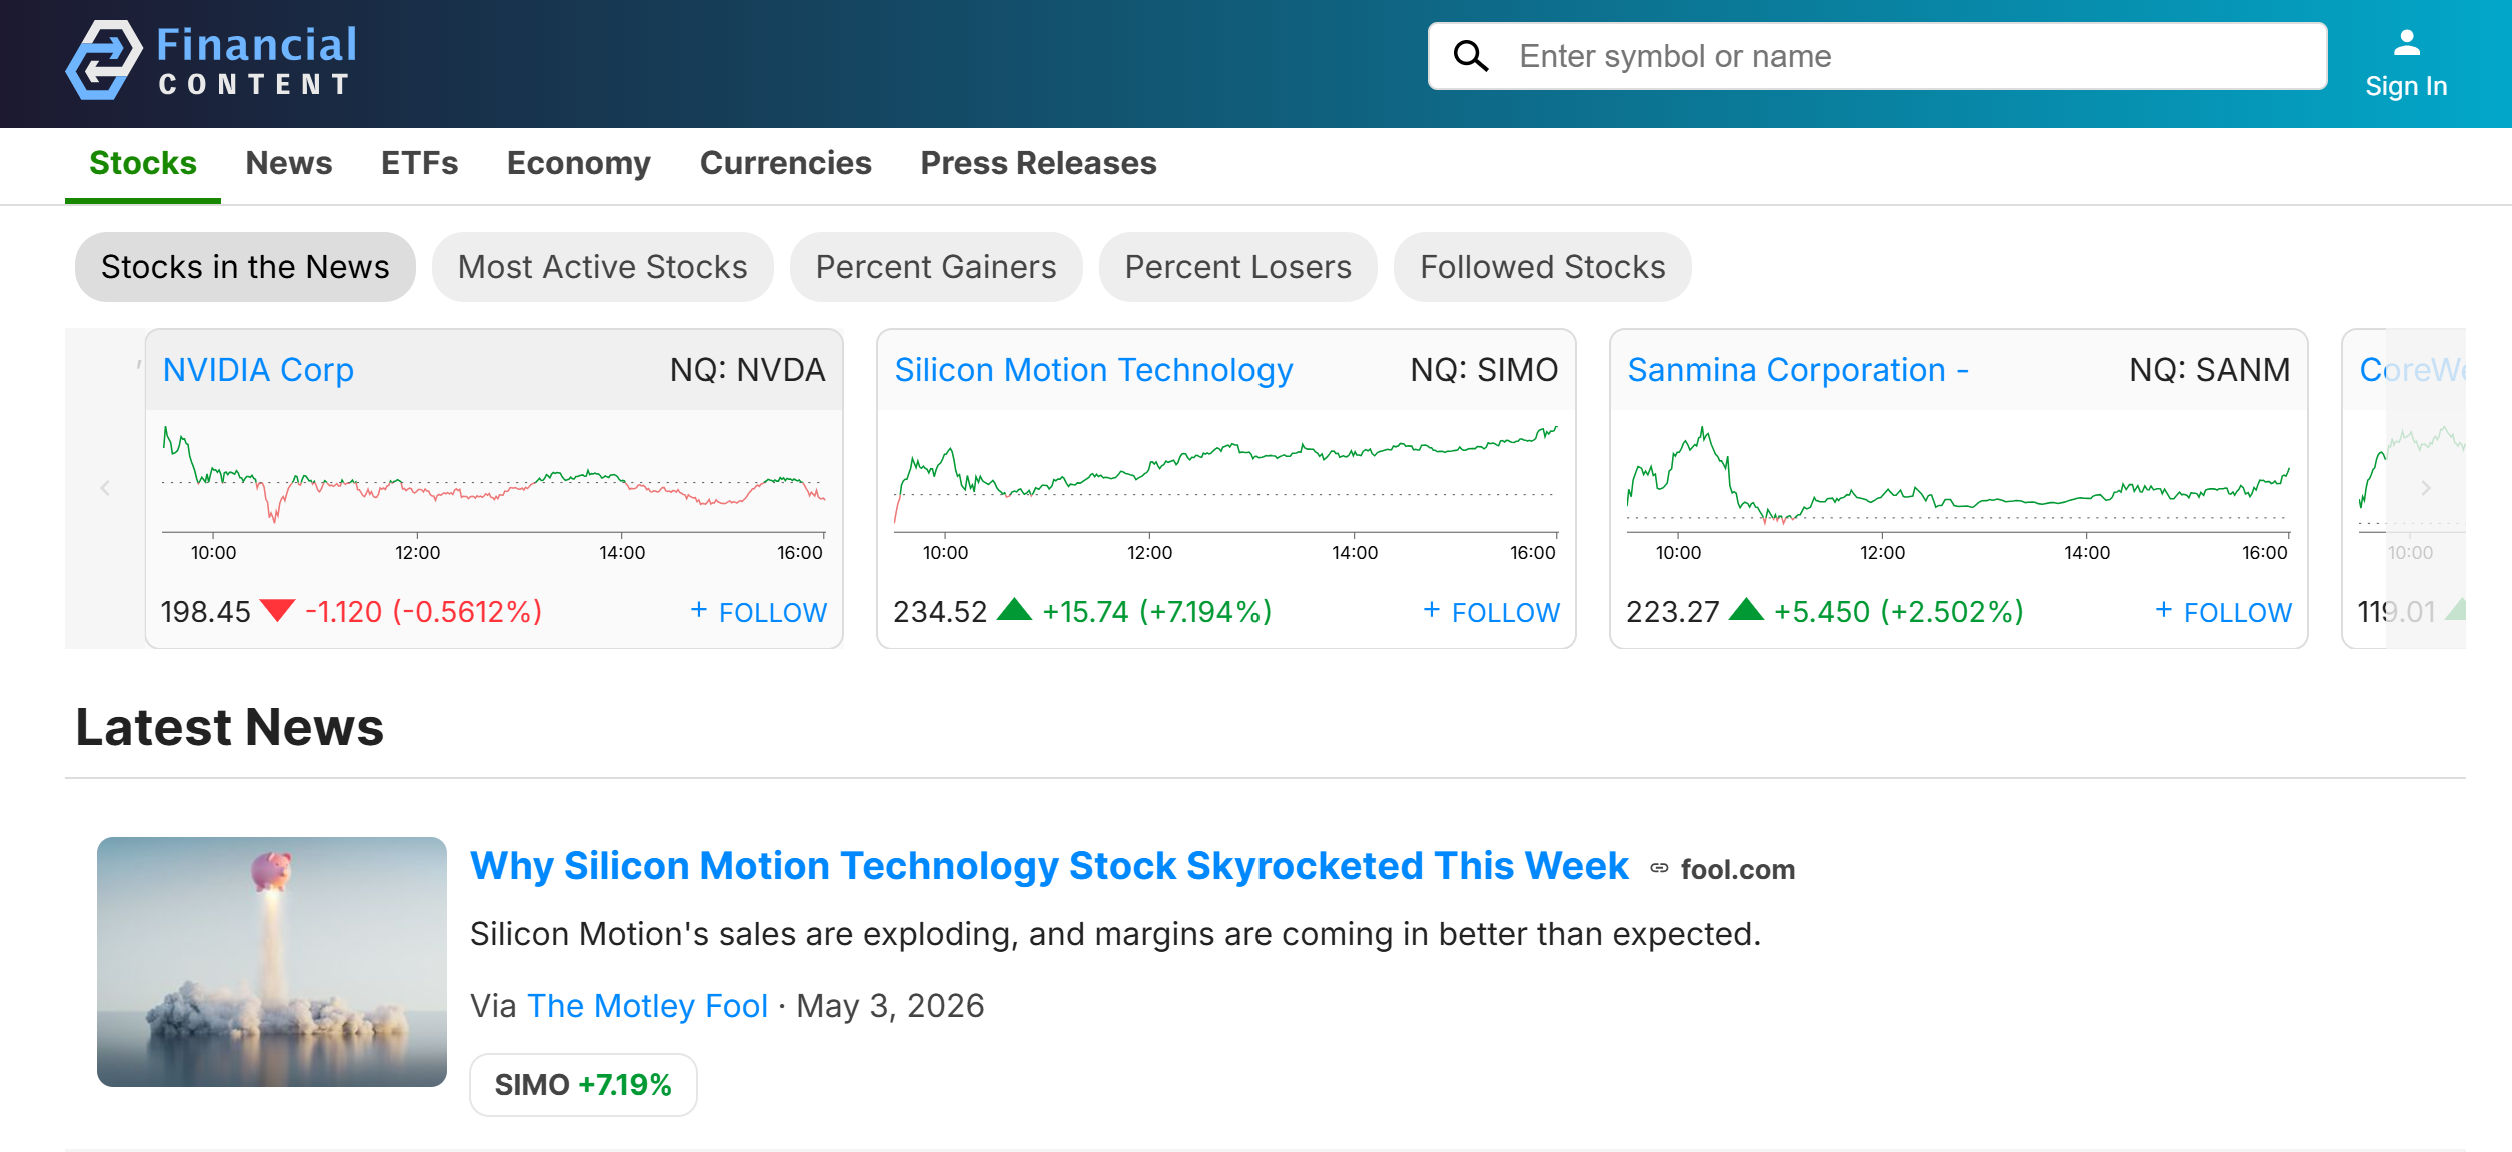
Task: Open the Economy tab
Action: pyautogui.click(x=579, y=163)
